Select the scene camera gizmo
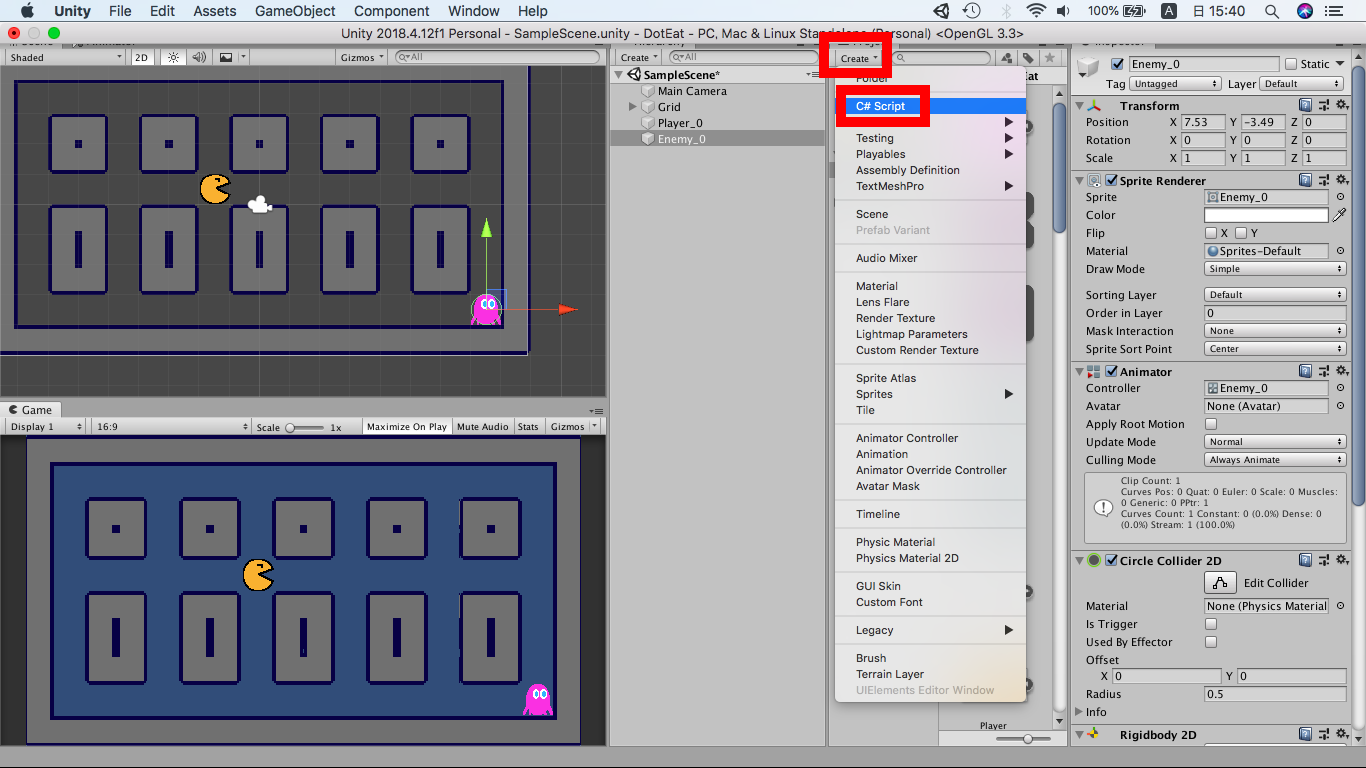The width and height of the screenshot is (1366, 768). point(259,204)
